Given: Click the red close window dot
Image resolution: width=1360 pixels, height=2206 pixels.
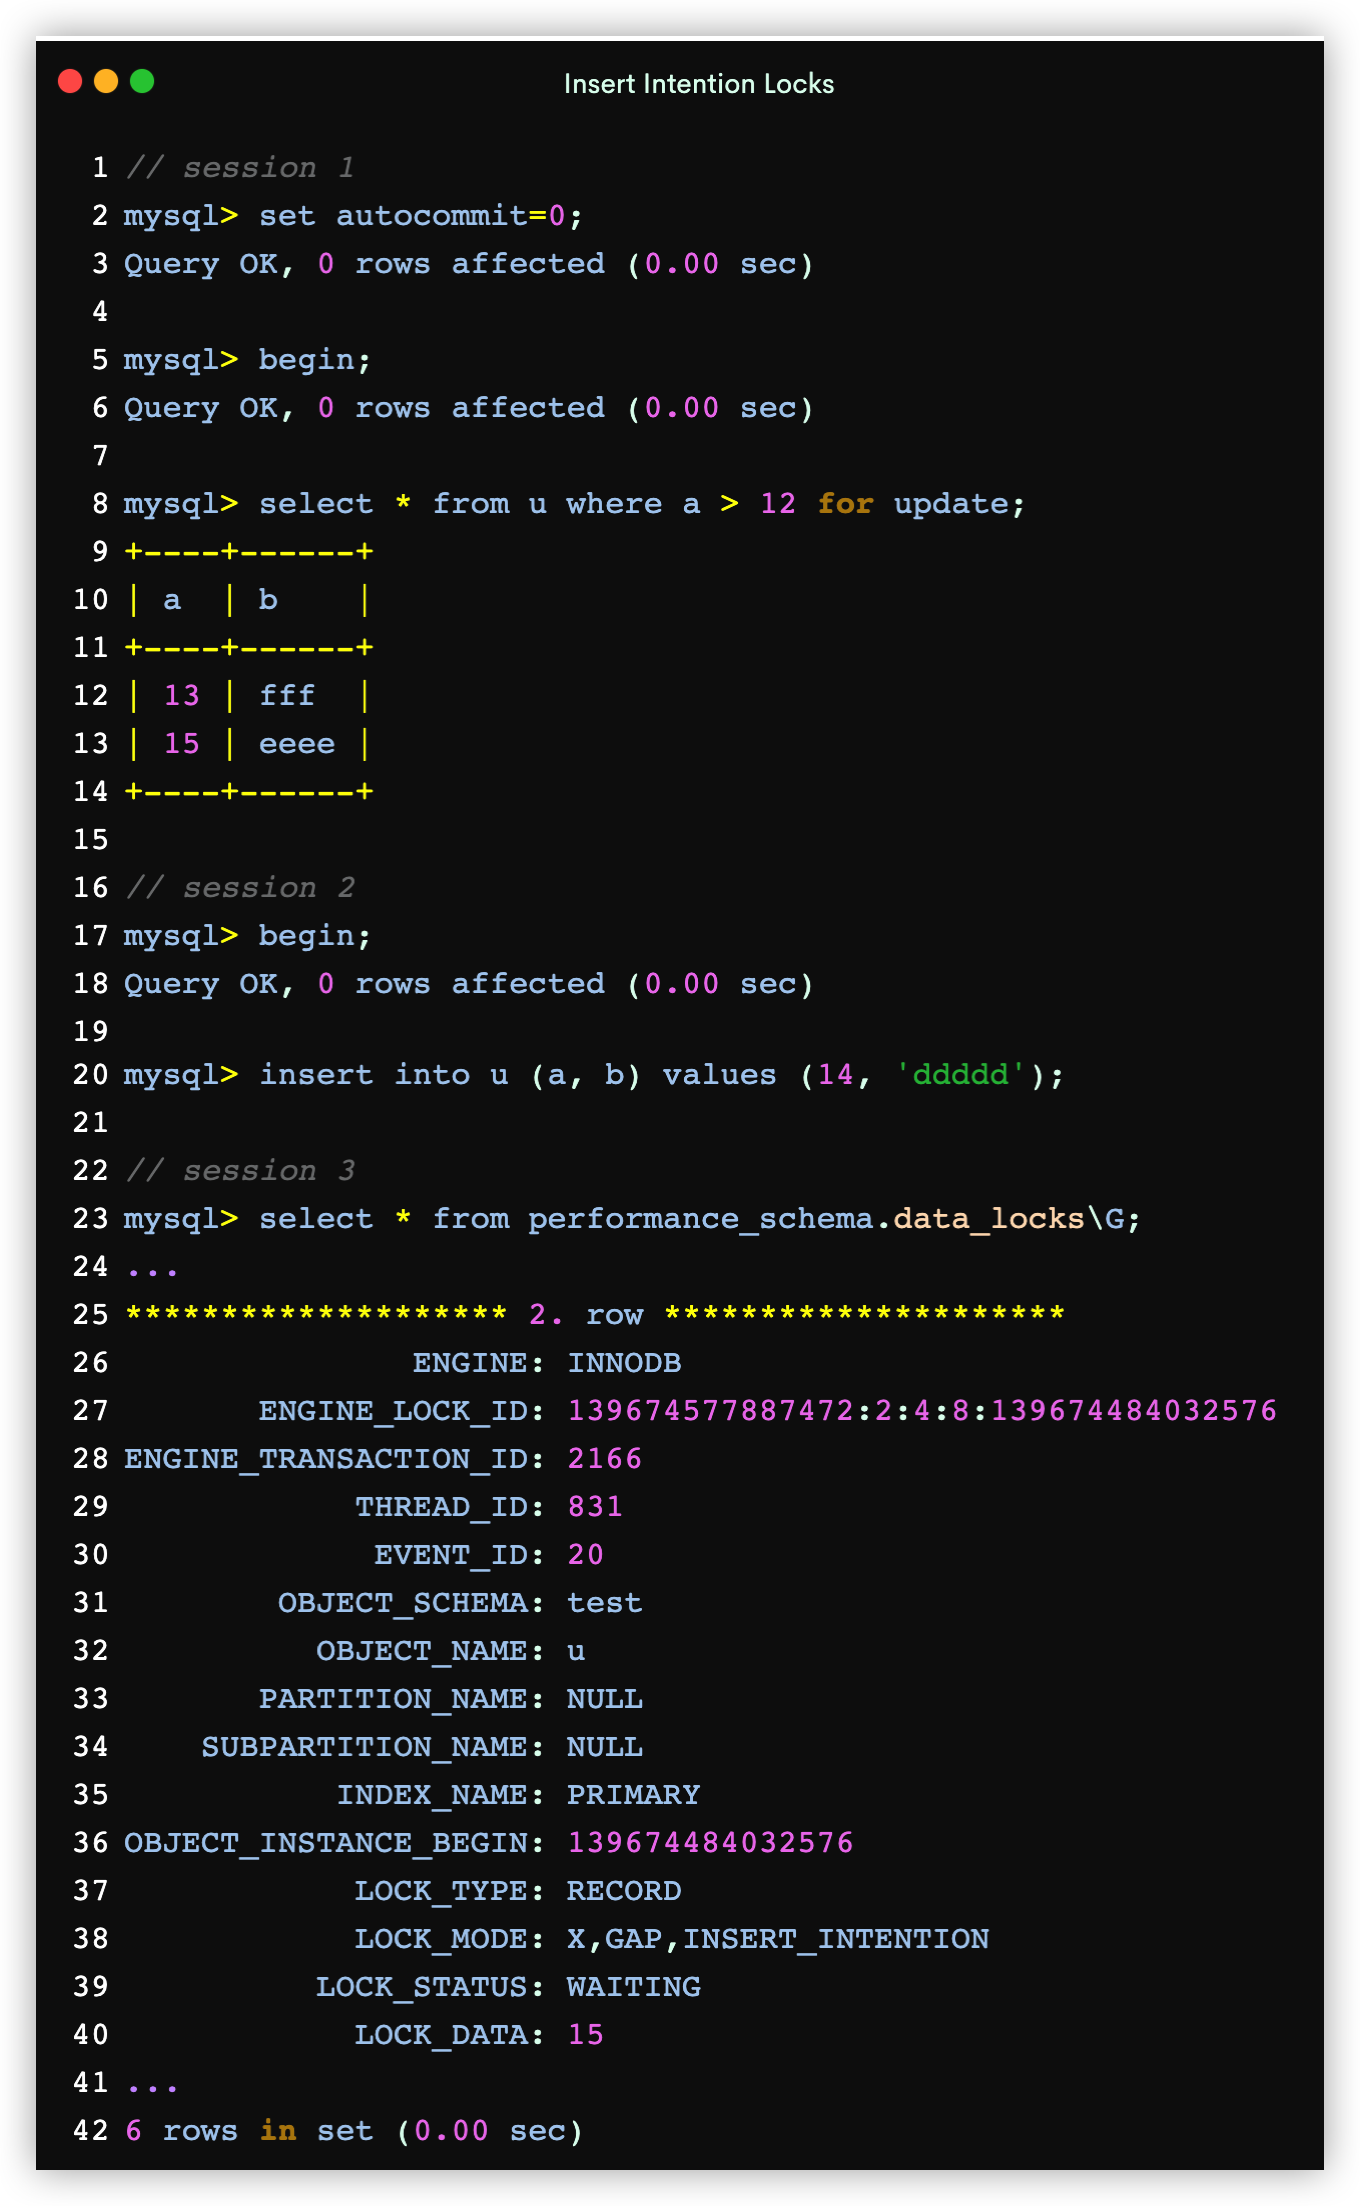Looking at the screenshot, I should pyautogui.click(x=70, y=81).
